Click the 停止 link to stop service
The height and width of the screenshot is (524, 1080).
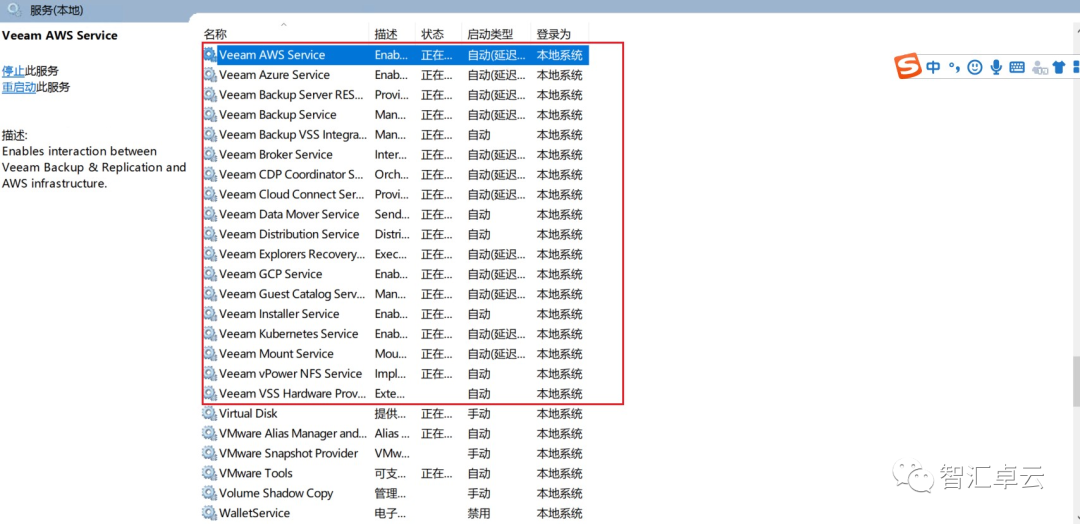[13, 71]
